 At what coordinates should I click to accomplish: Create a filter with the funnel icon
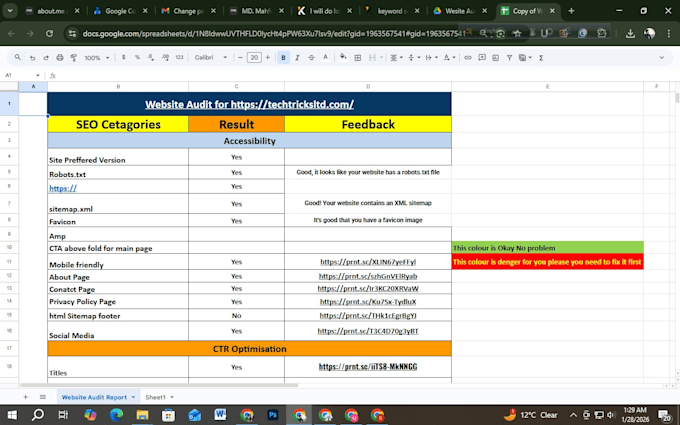tap(510, 58)
